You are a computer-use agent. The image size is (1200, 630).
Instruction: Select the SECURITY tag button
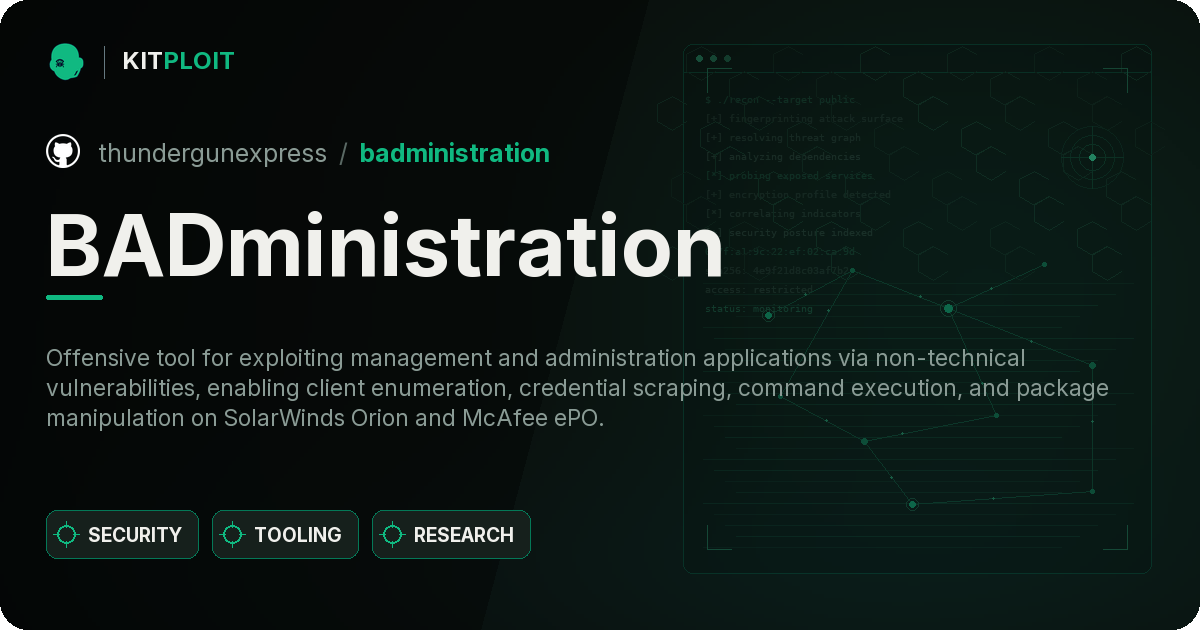pos(122,535)
